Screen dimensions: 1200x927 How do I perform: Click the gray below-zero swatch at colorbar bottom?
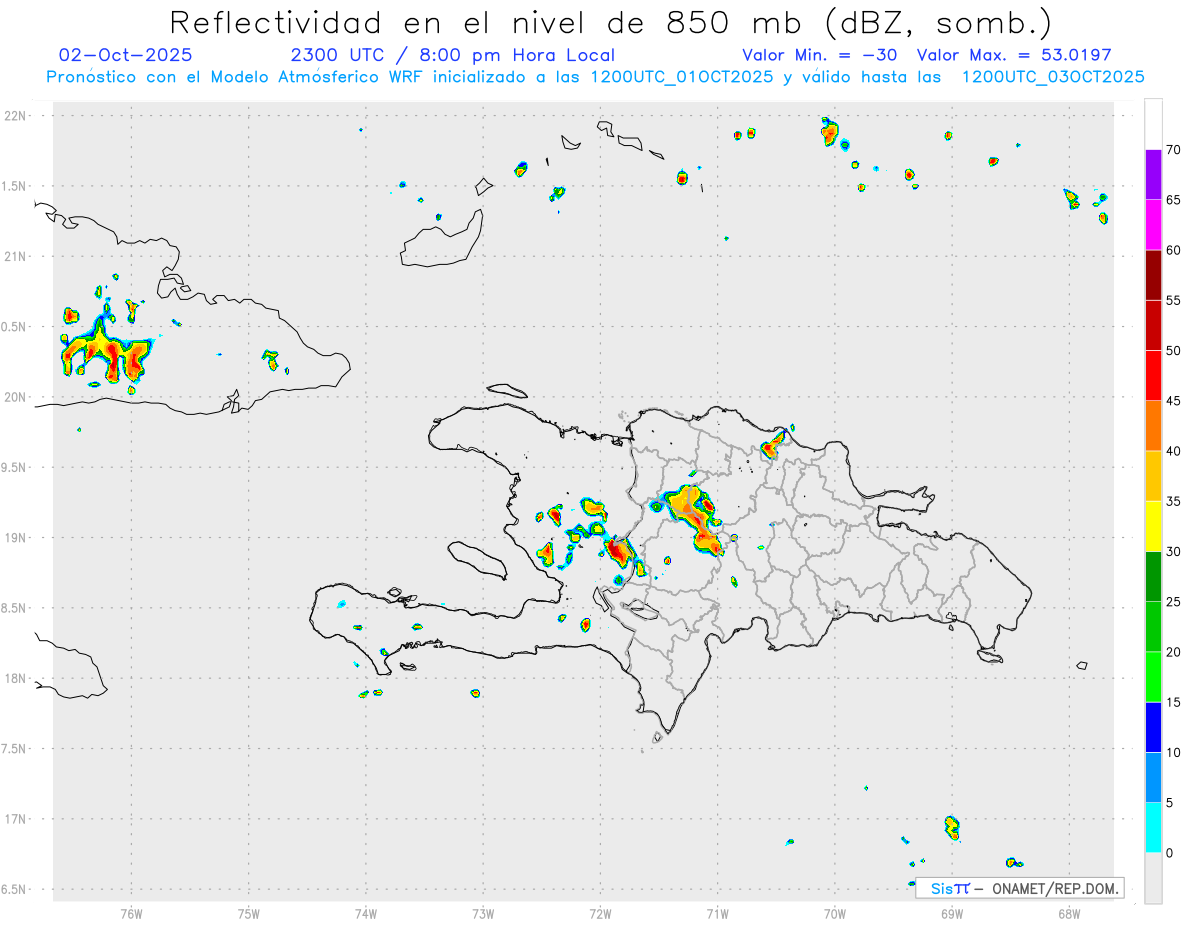1153,878
